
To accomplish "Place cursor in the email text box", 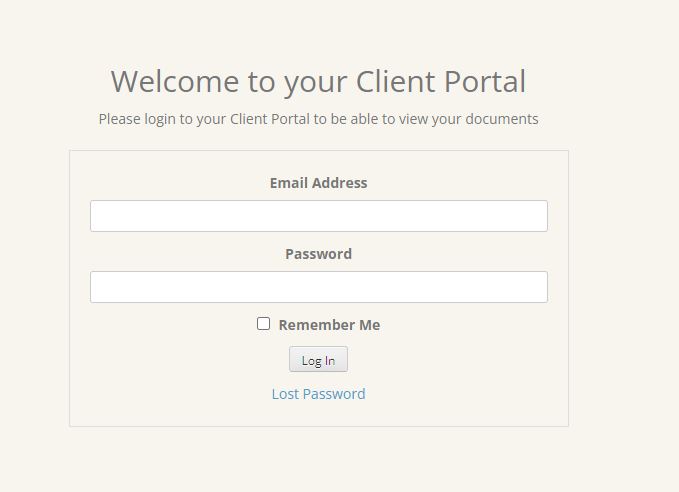I will [x=318, y=216].
